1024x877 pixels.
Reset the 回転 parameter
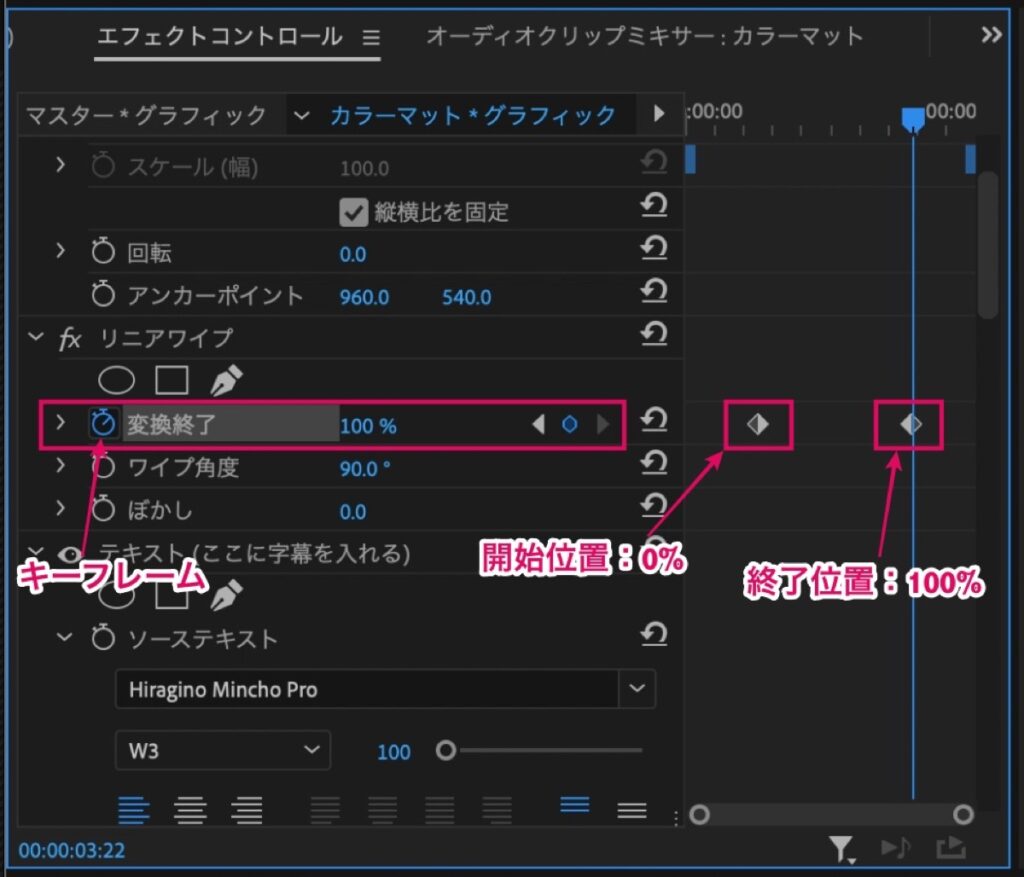click(654, 247)
